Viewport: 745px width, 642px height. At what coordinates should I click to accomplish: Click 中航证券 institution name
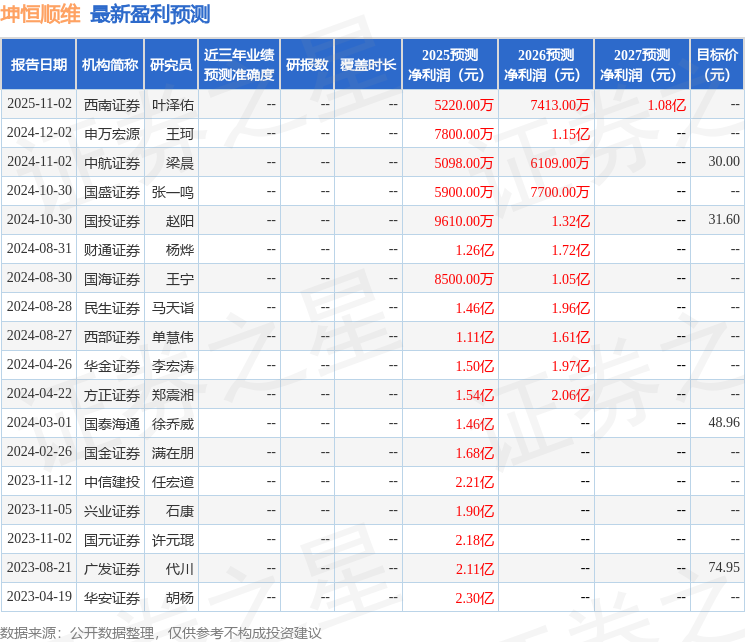click(112, 163)
